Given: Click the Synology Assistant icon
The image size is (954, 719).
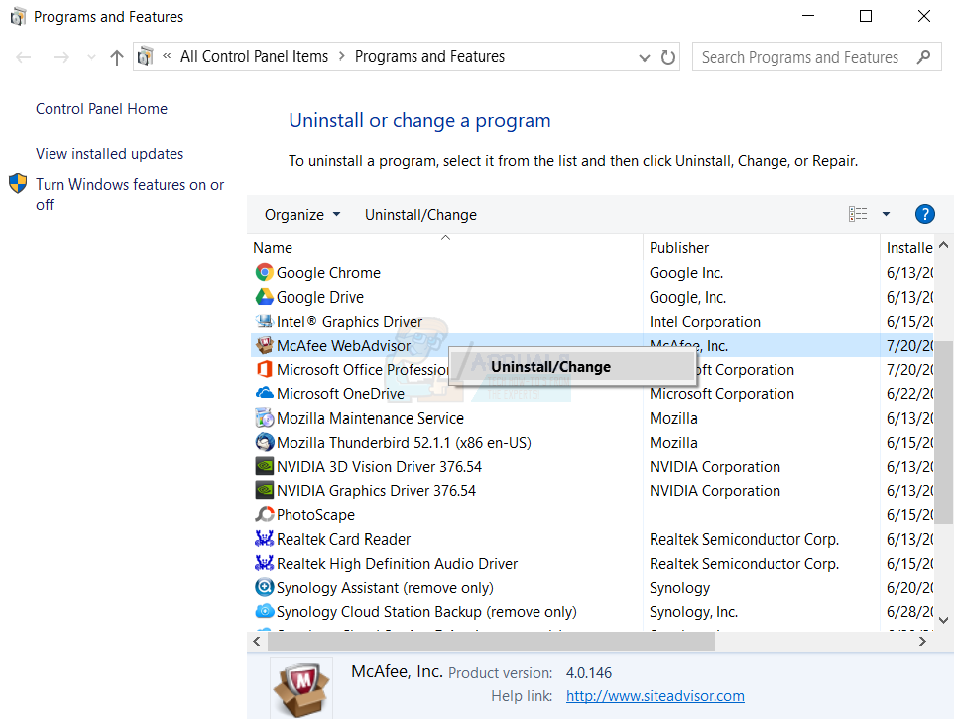Looking at the screenshot, I should coord(264,587).
